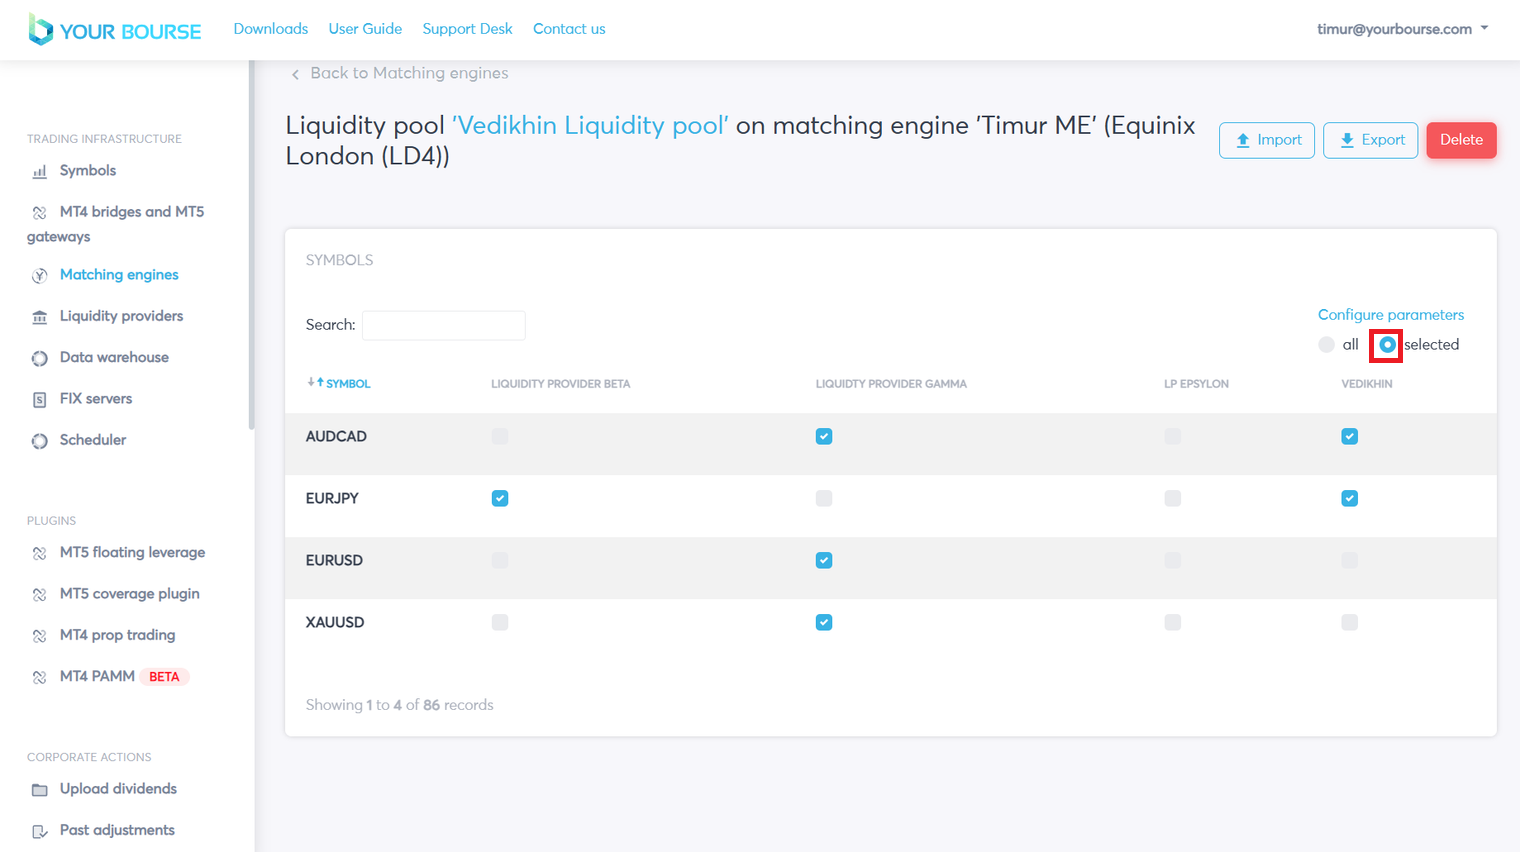
Task: Open the User Guide menu item
Action: click(x=365, y=29)
